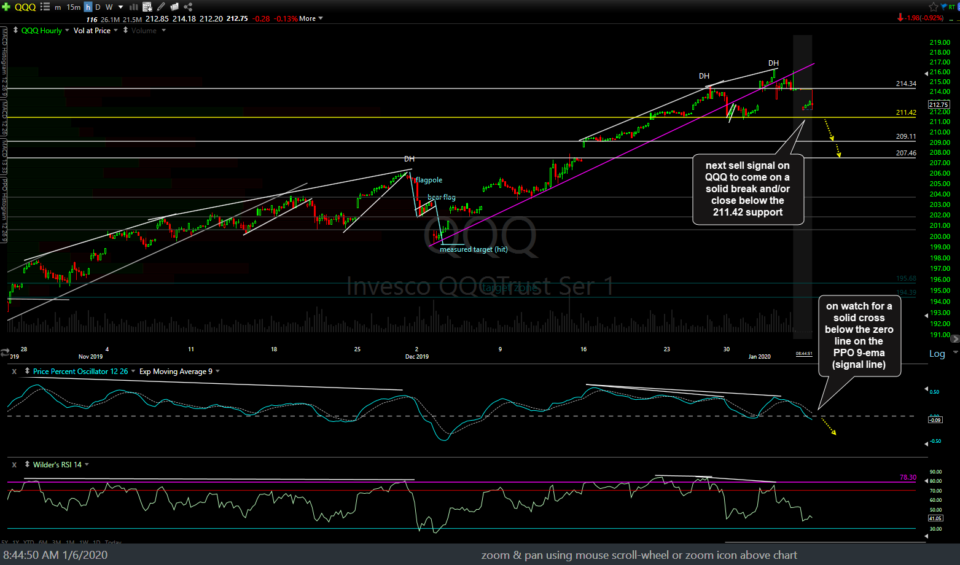This screenshot has height=565, width=960.
Task: Click the share chart icon
Action: 188,7
